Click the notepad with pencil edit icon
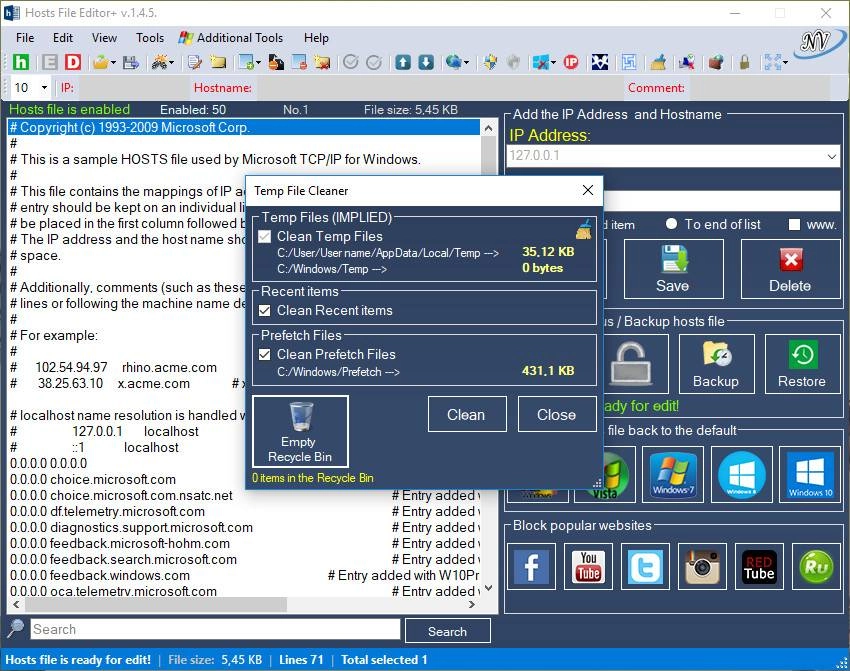 tap(195, 62)
